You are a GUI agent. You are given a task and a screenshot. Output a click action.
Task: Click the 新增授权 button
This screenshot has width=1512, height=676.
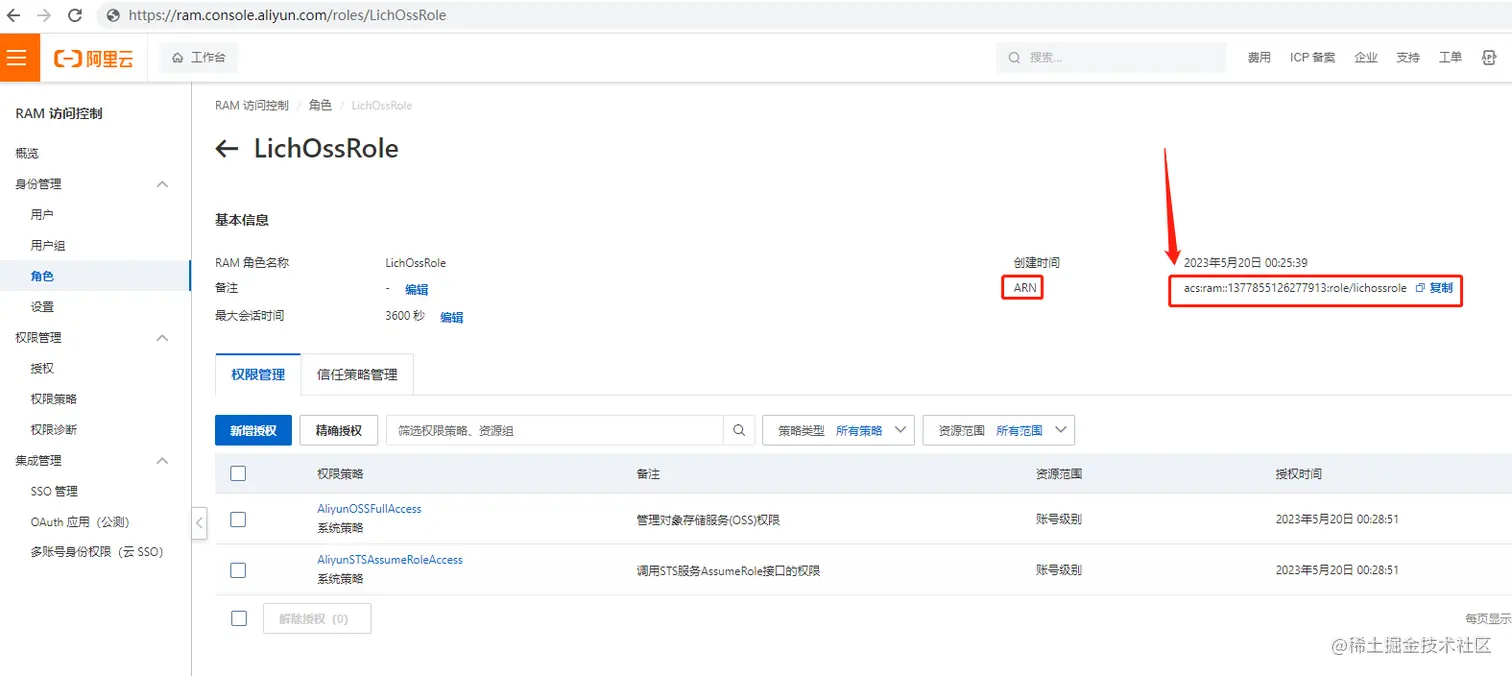pyautogui.click(x=253, y=430)
